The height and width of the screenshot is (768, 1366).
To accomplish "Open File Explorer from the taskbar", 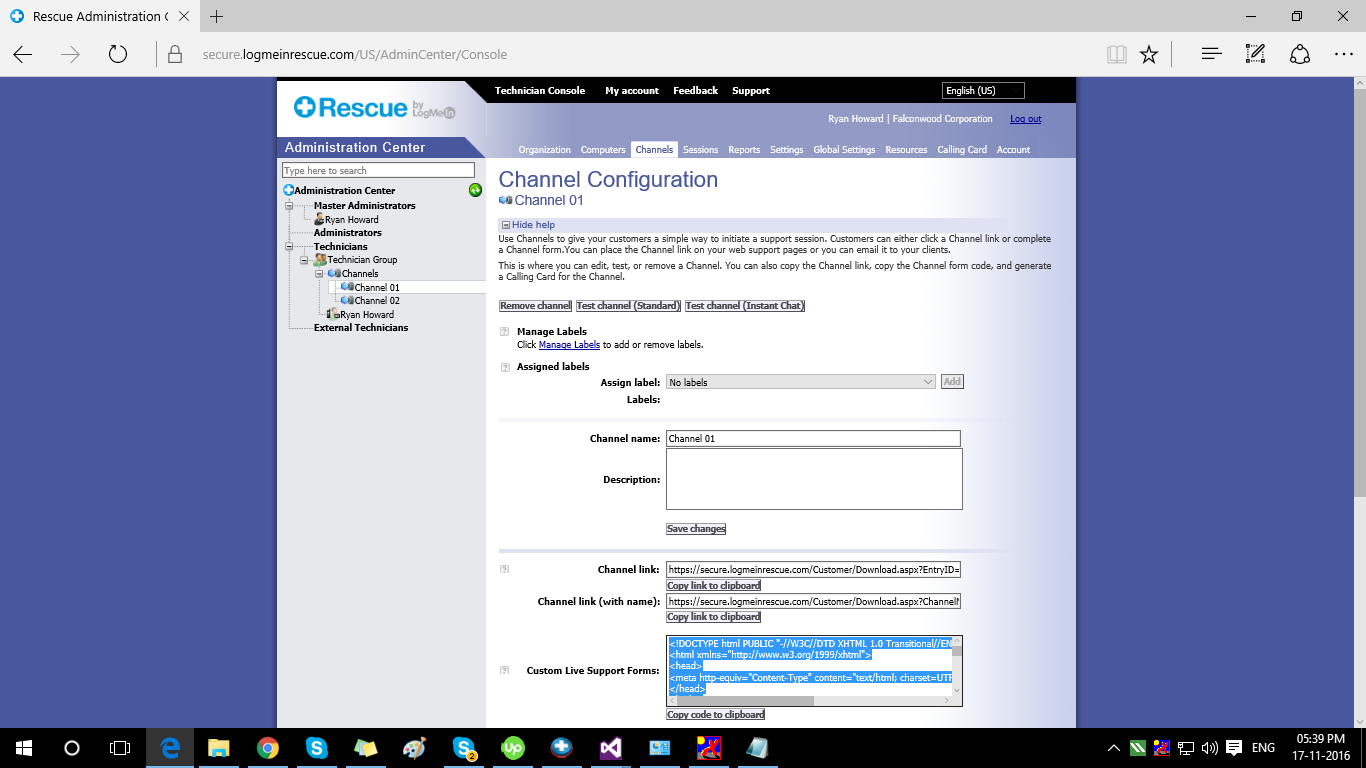I will point(219,747).
